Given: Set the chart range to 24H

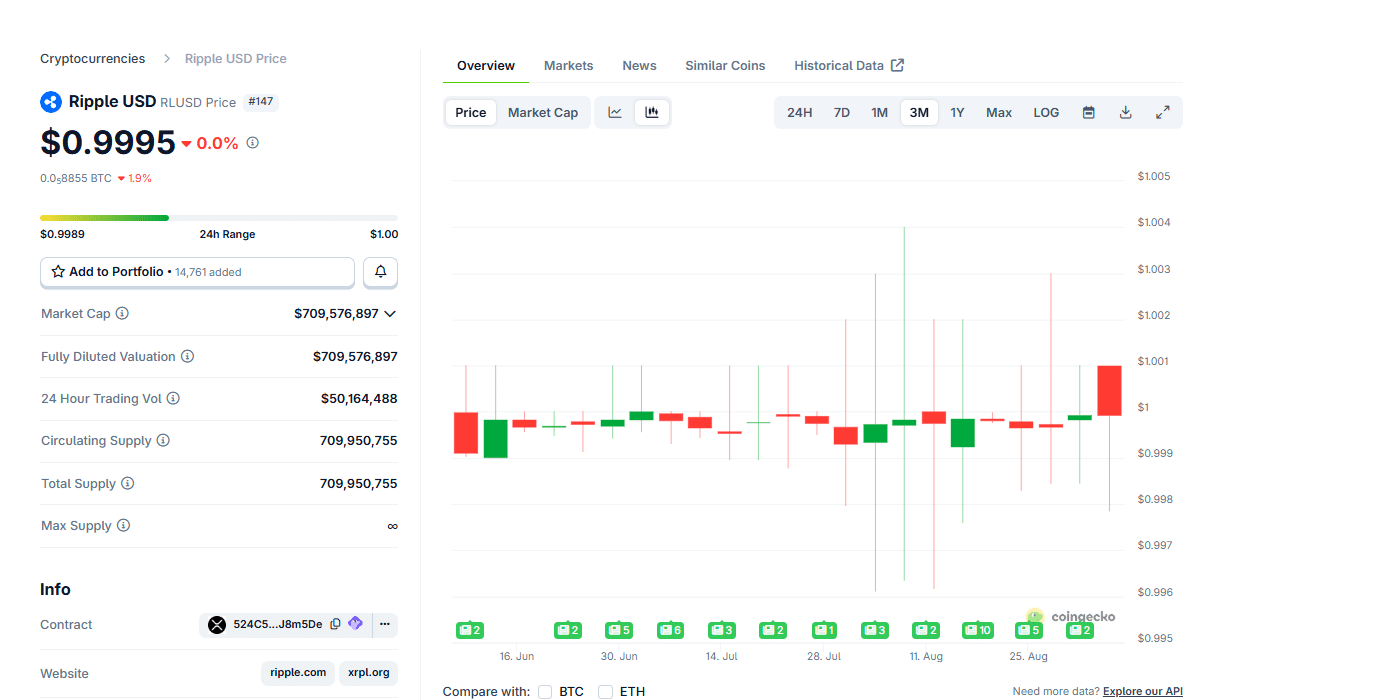Looking at the screenshot, I should [799, 113].
